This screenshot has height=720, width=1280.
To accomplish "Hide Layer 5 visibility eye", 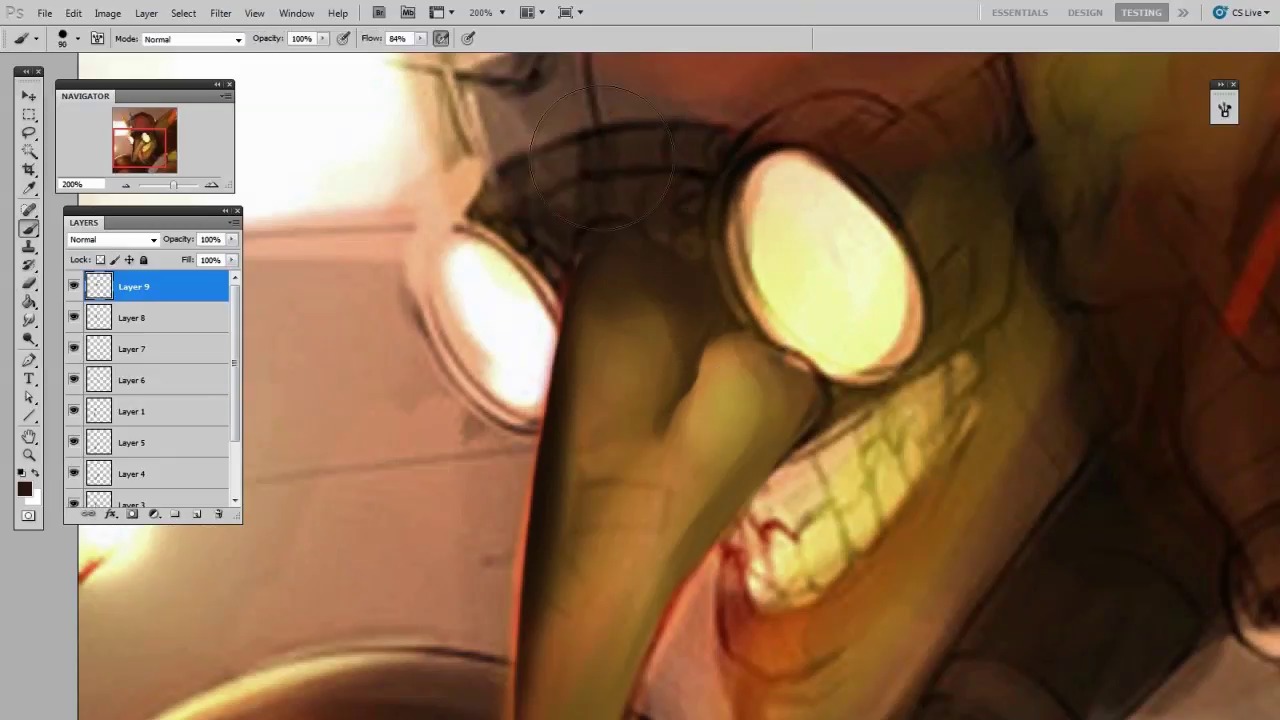I will click(x=74, y=442).
